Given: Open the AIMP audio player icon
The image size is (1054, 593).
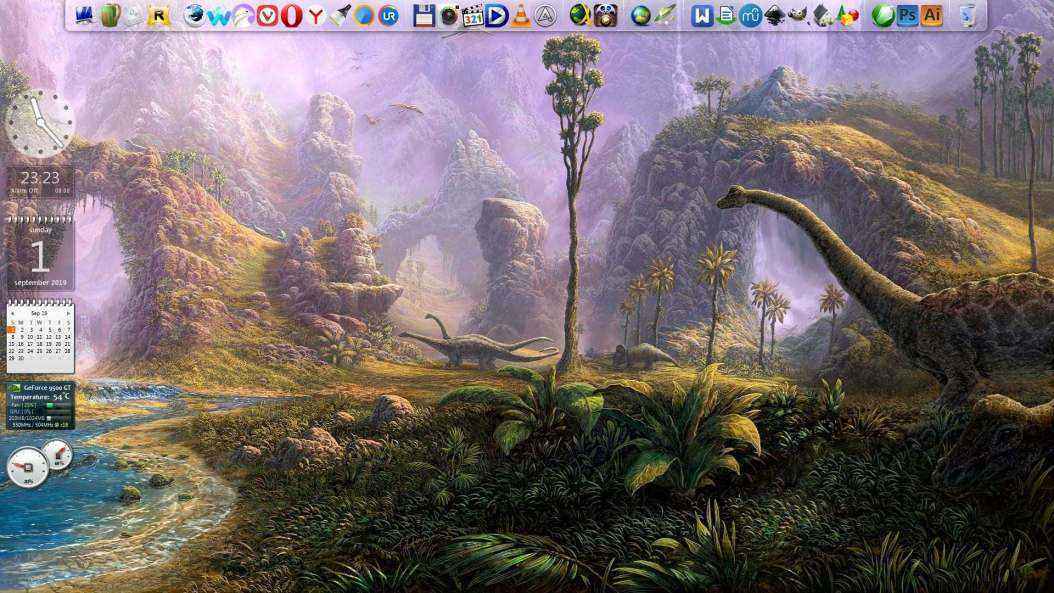Looking at the screenshot, I should click(x=545, y=15).
